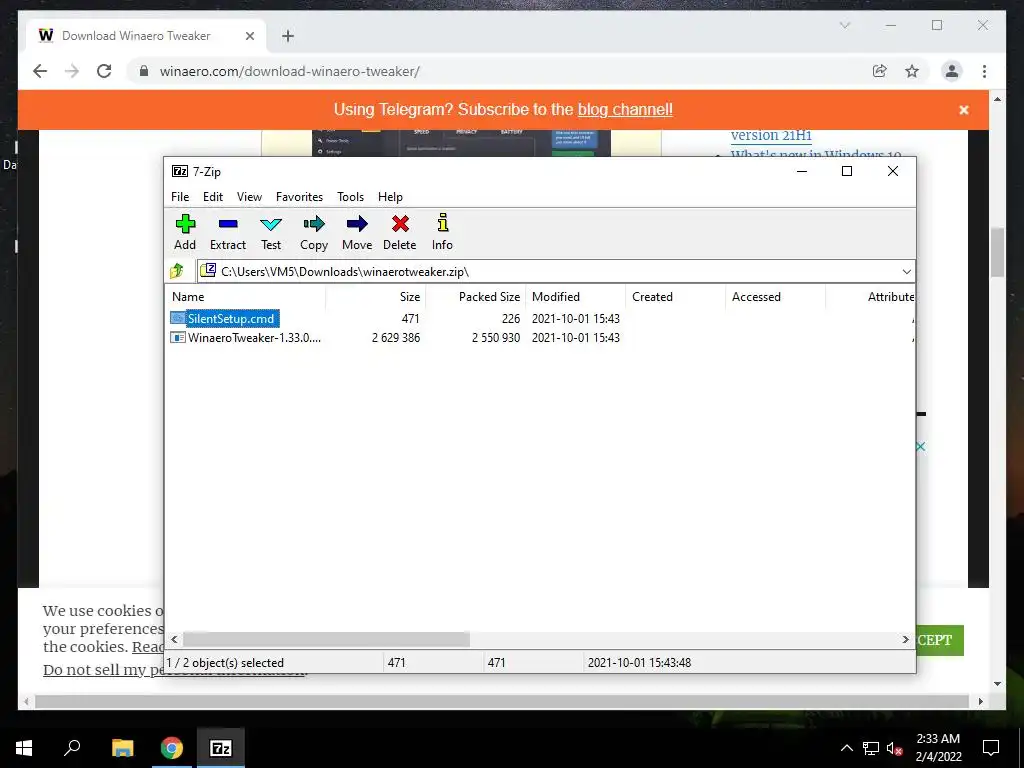Viewport: 1024px width, 768px height.
Task: Sort by Packed Size column
Action: tap(476, 296)
